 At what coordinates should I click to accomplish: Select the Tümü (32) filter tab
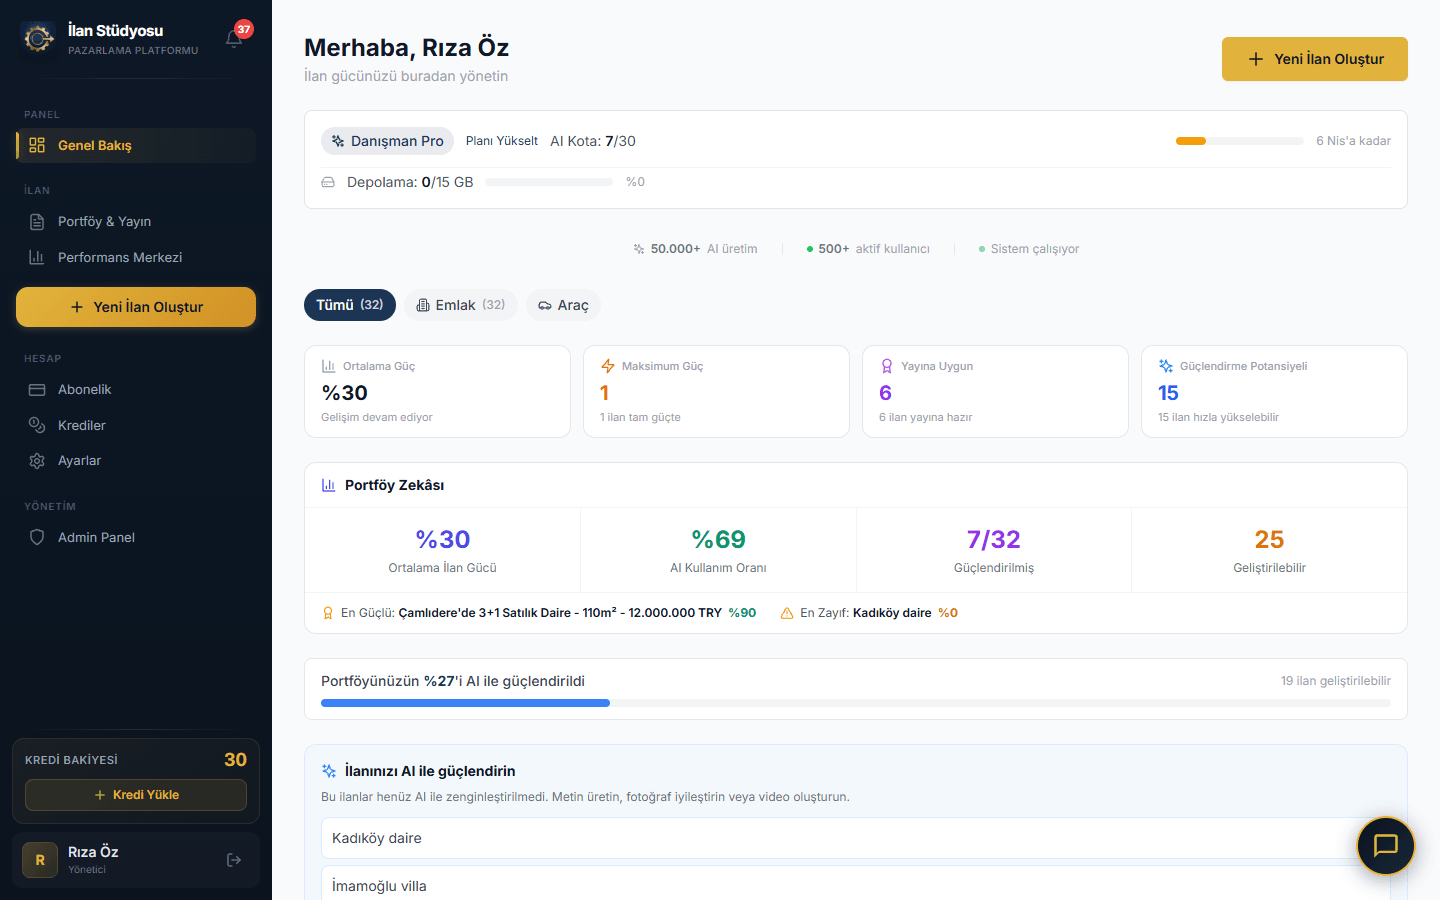pos(349,304)
